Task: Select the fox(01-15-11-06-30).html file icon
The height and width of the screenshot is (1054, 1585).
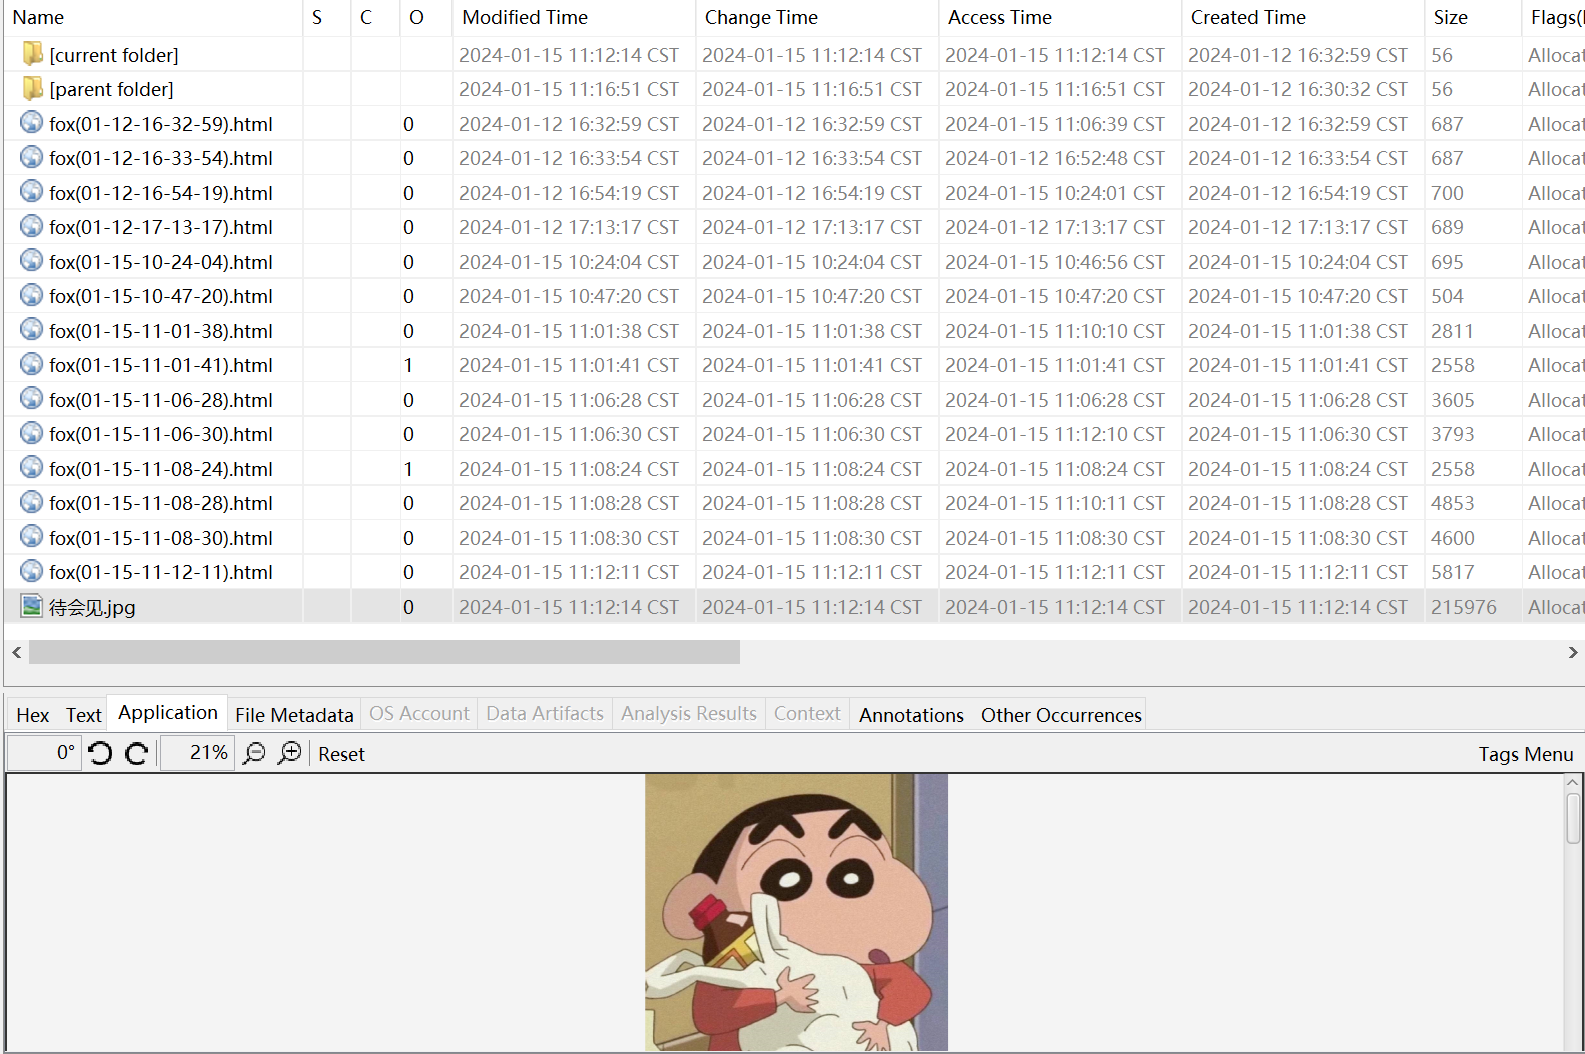Action: tap(32, 434)
